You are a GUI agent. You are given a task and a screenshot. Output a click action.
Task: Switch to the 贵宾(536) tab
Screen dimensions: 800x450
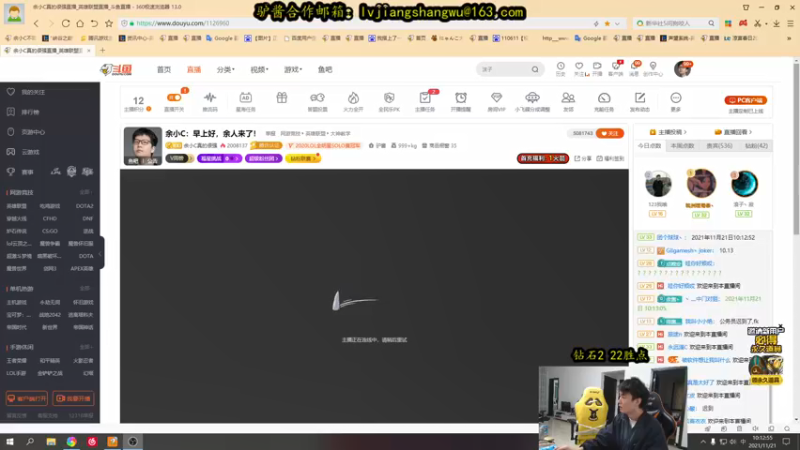click(719, 146)
